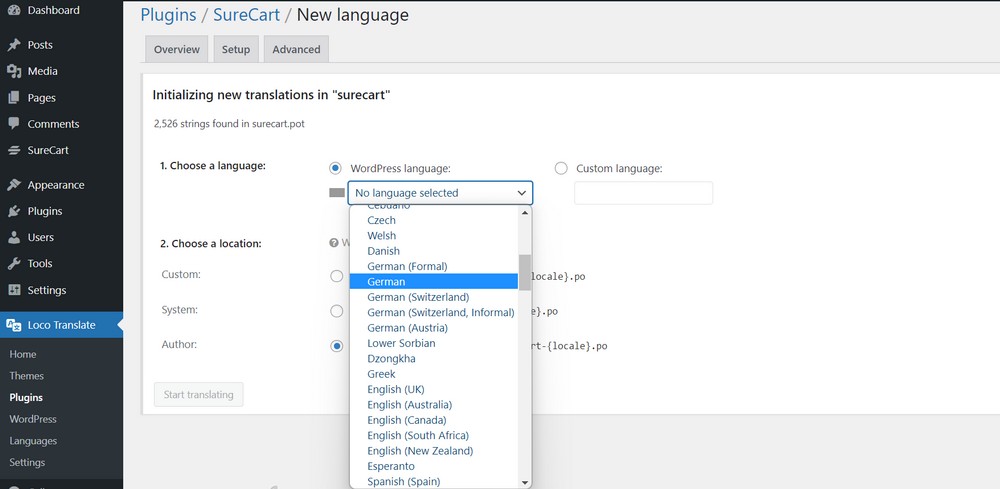Viewport: 1000px width, 489px height.
Task: Open Loco Translate Plugins submenu item
Action: tap(26, 397)
